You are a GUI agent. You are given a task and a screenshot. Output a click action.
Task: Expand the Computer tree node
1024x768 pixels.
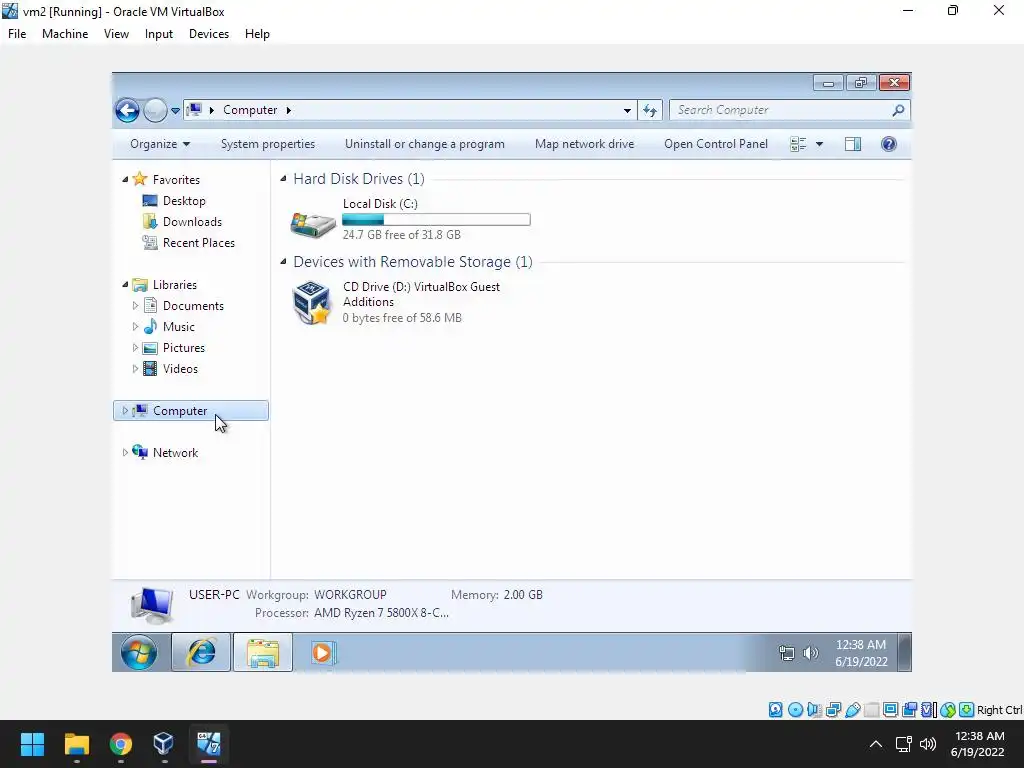pos(125,411)
